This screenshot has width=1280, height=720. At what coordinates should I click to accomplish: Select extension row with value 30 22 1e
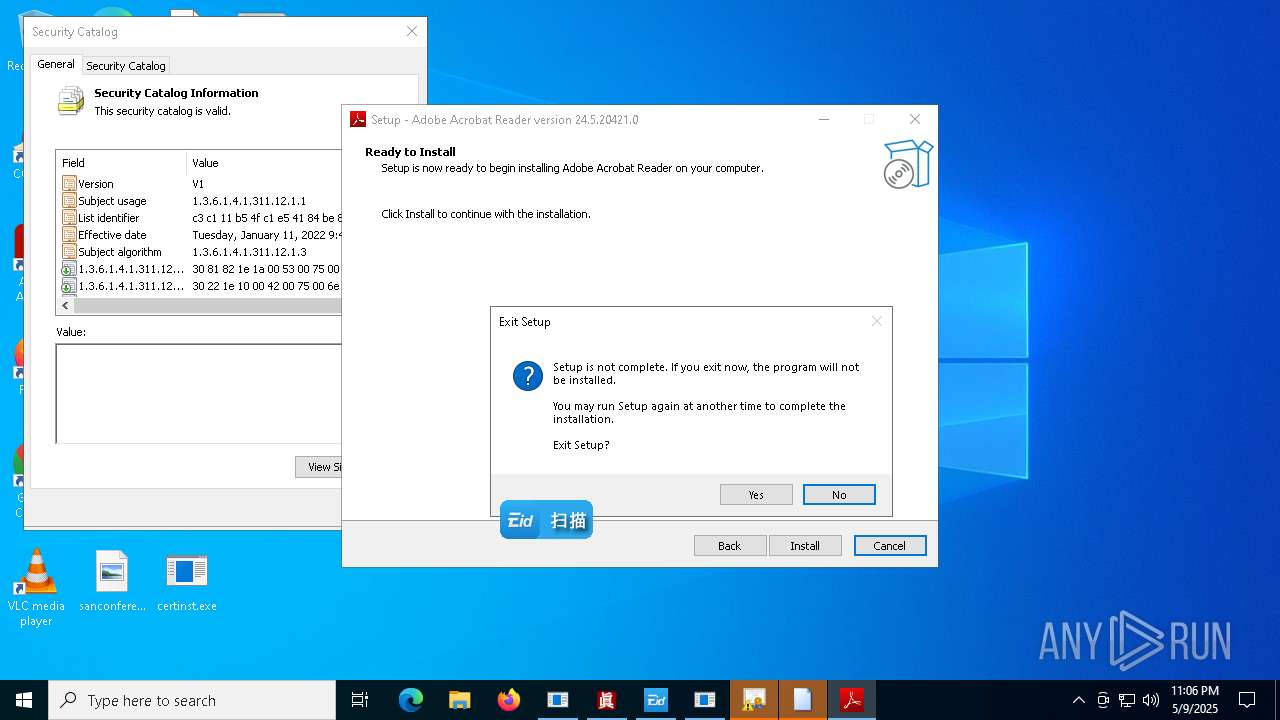[200, 286]
